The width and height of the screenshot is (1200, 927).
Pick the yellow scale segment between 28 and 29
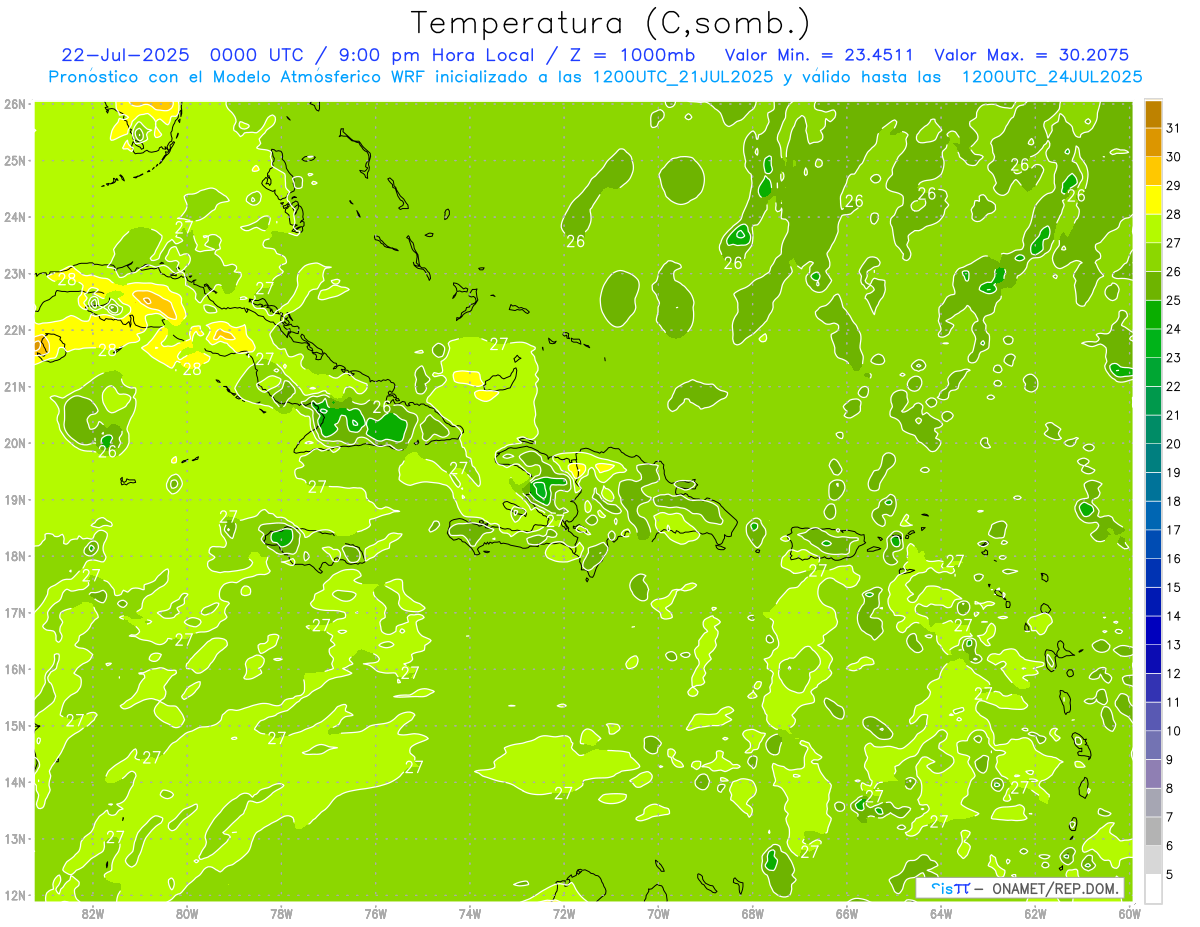click(x=1153, y=200)
